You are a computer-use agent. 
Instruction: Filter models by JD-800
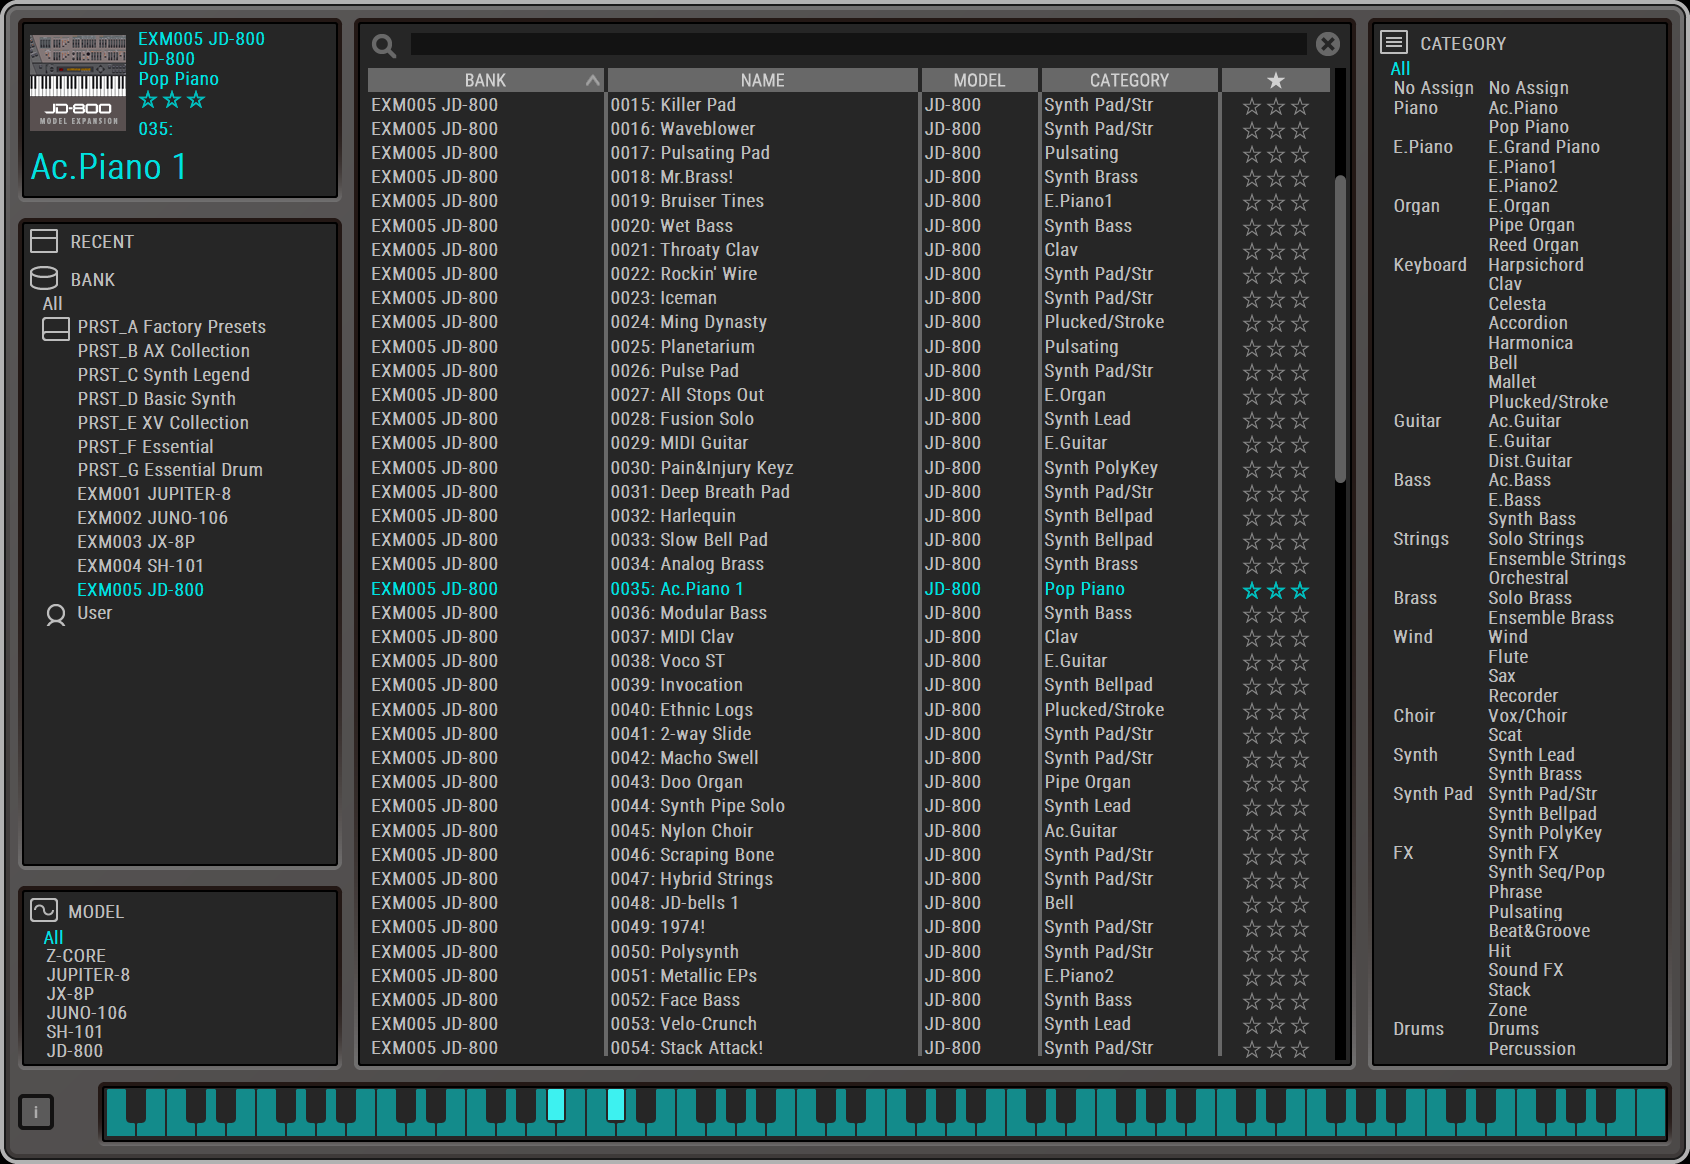click(x=74, y=1051)
